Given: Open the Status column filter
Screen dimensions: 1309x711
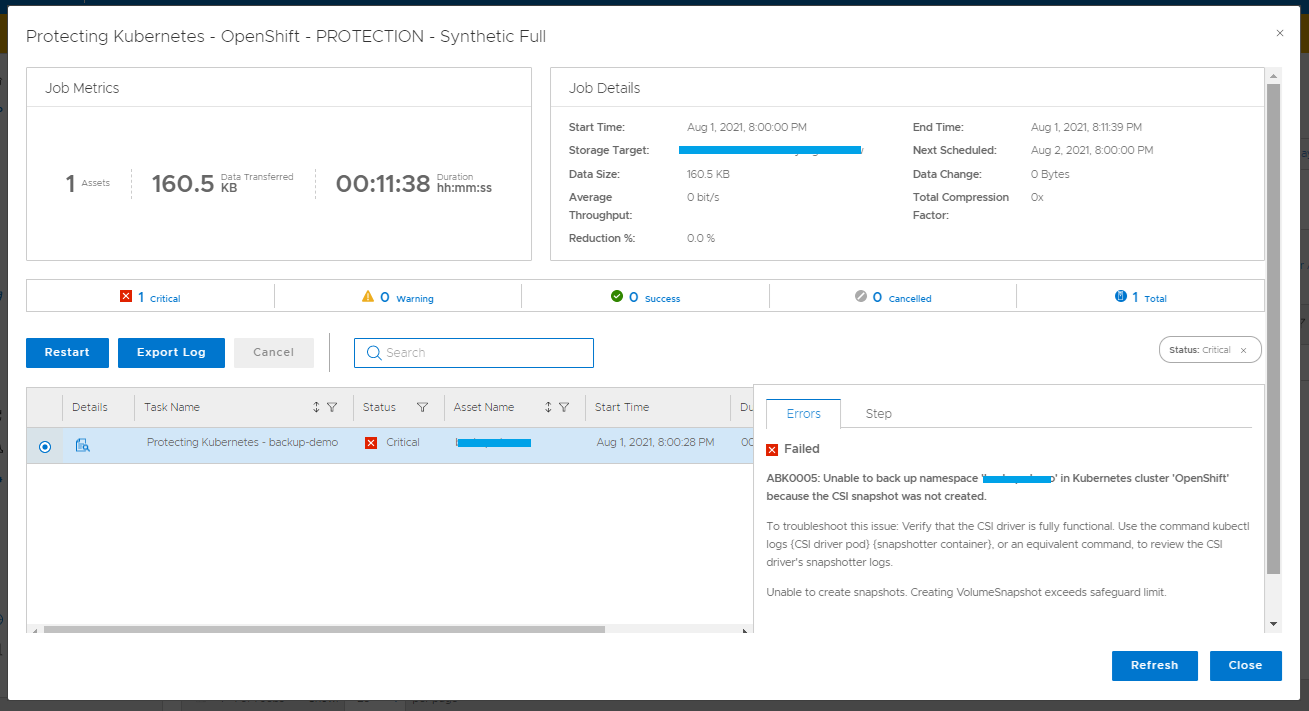Looking at the screenshot, I should 422,407.
